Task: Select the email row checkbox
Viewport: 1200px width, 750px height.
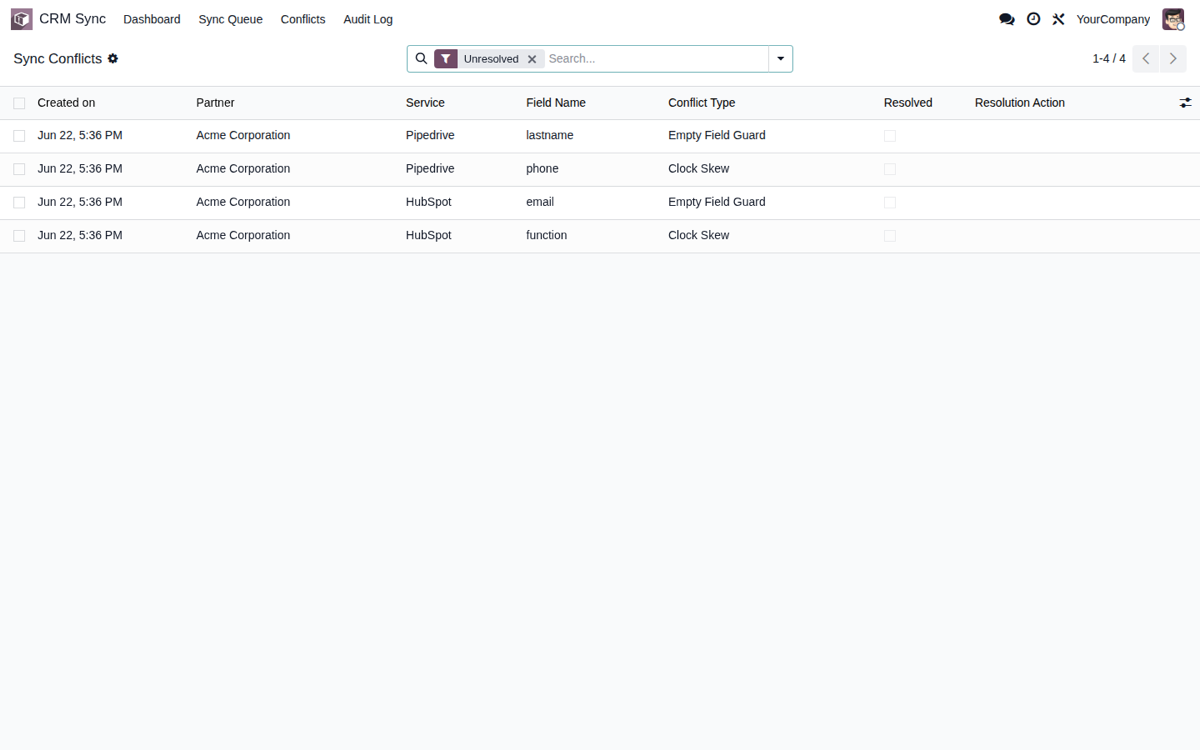Action: [19, 202]
